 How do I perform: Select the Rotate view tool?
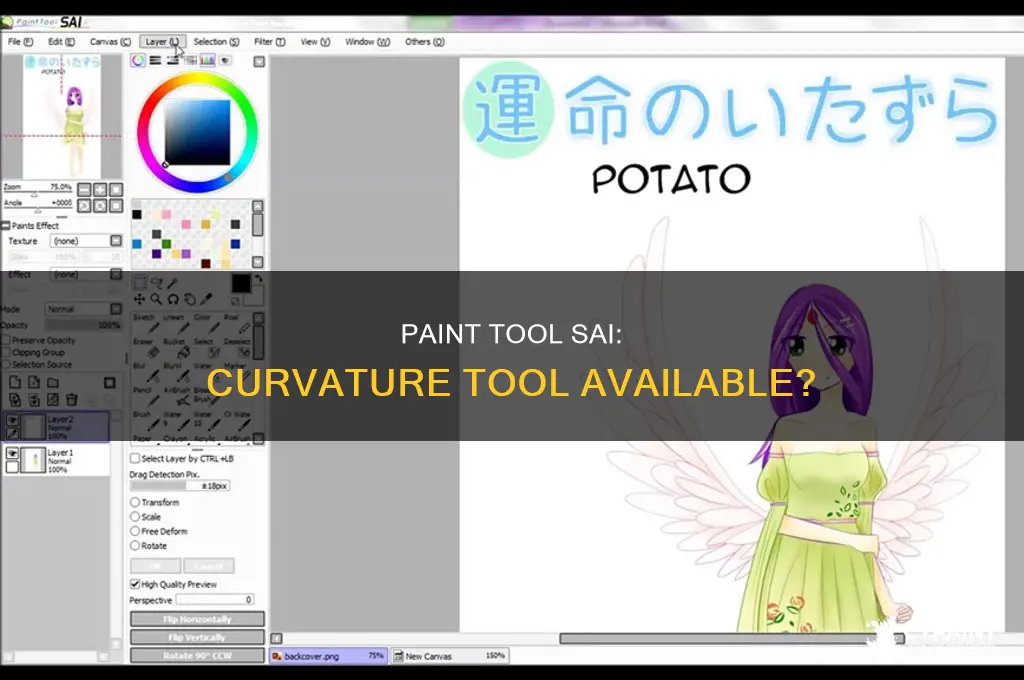(172, 299)
